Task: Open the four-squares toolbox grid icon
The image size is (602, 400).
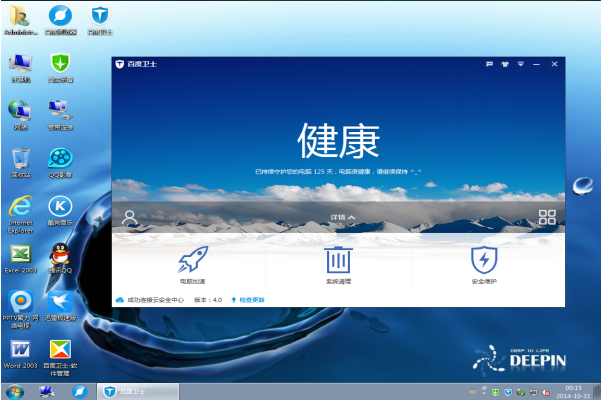Action: [547, 217]
